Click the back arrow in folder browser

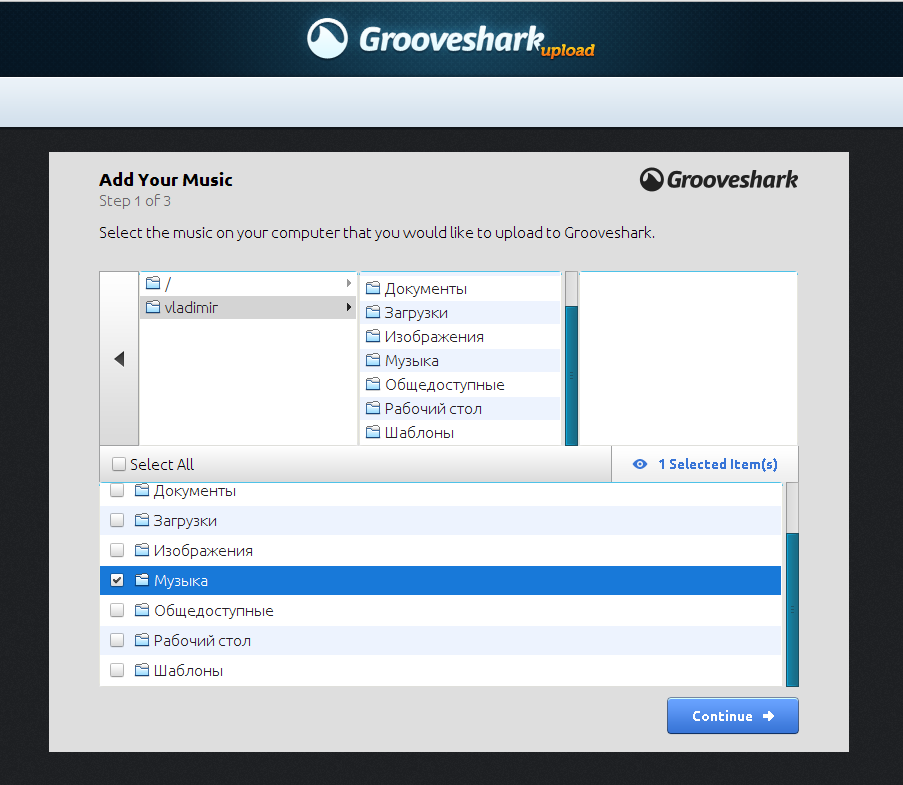[119, 359]
